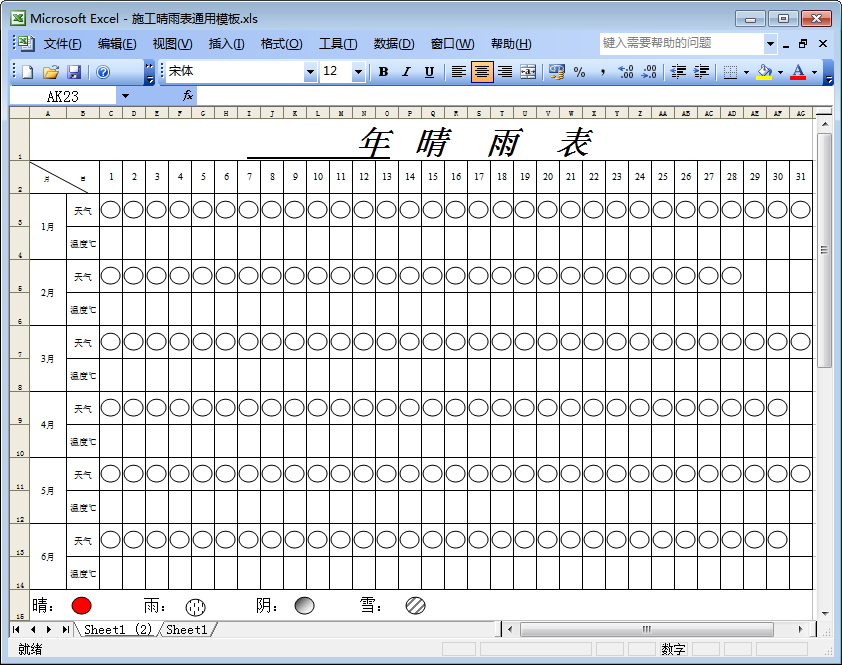Select the 2月 month cell
Image resolution: width=842 pixels, height=665 pixels.
coord(48,293)
